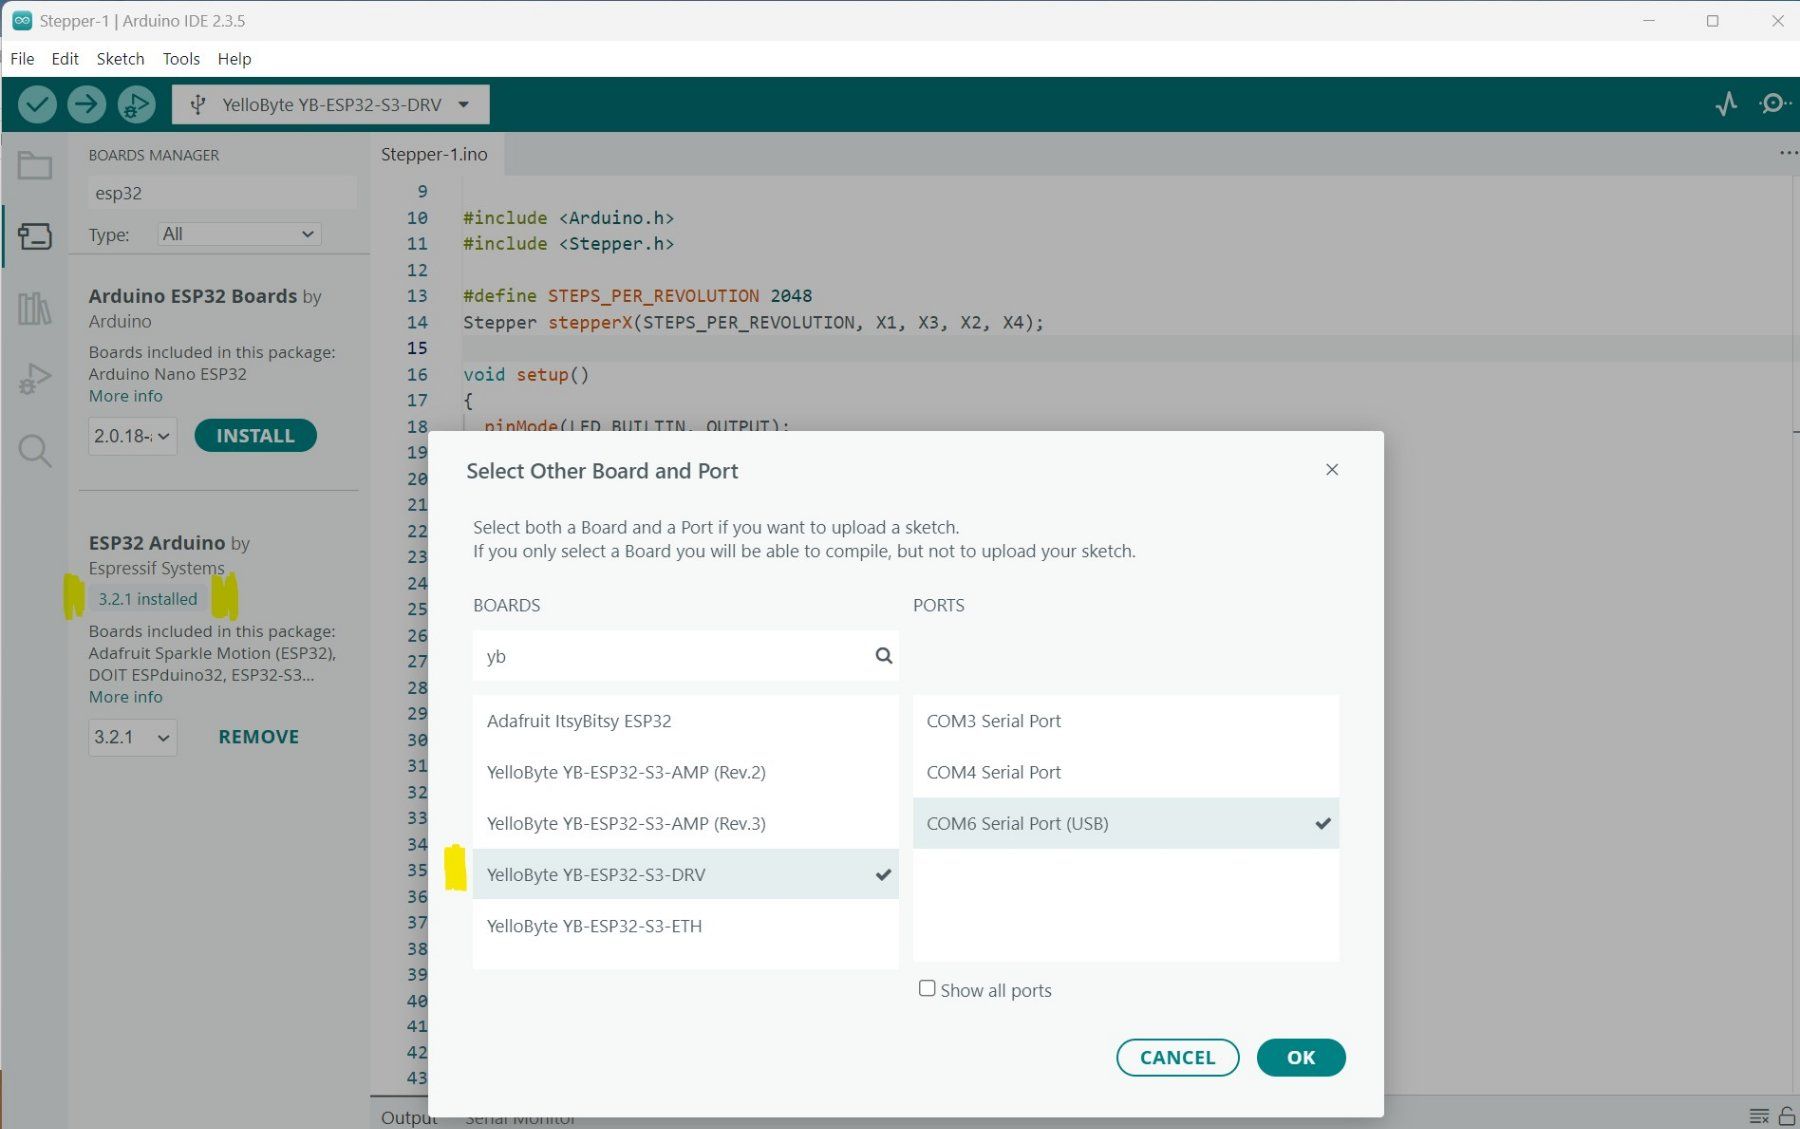Open the Help menu
This screenshot has width=1800, height=1129.
coord(234,59)
